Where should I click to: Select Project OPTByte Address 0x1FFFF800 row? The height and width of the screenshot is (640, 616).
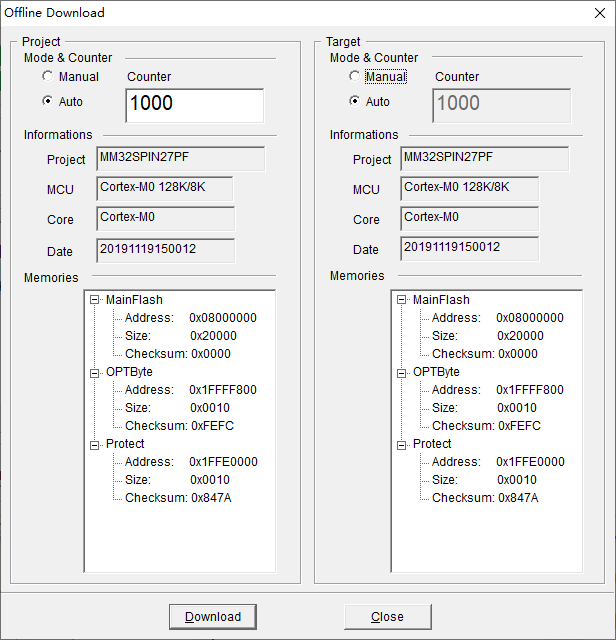pyautogui.click(x=191, y=390)
